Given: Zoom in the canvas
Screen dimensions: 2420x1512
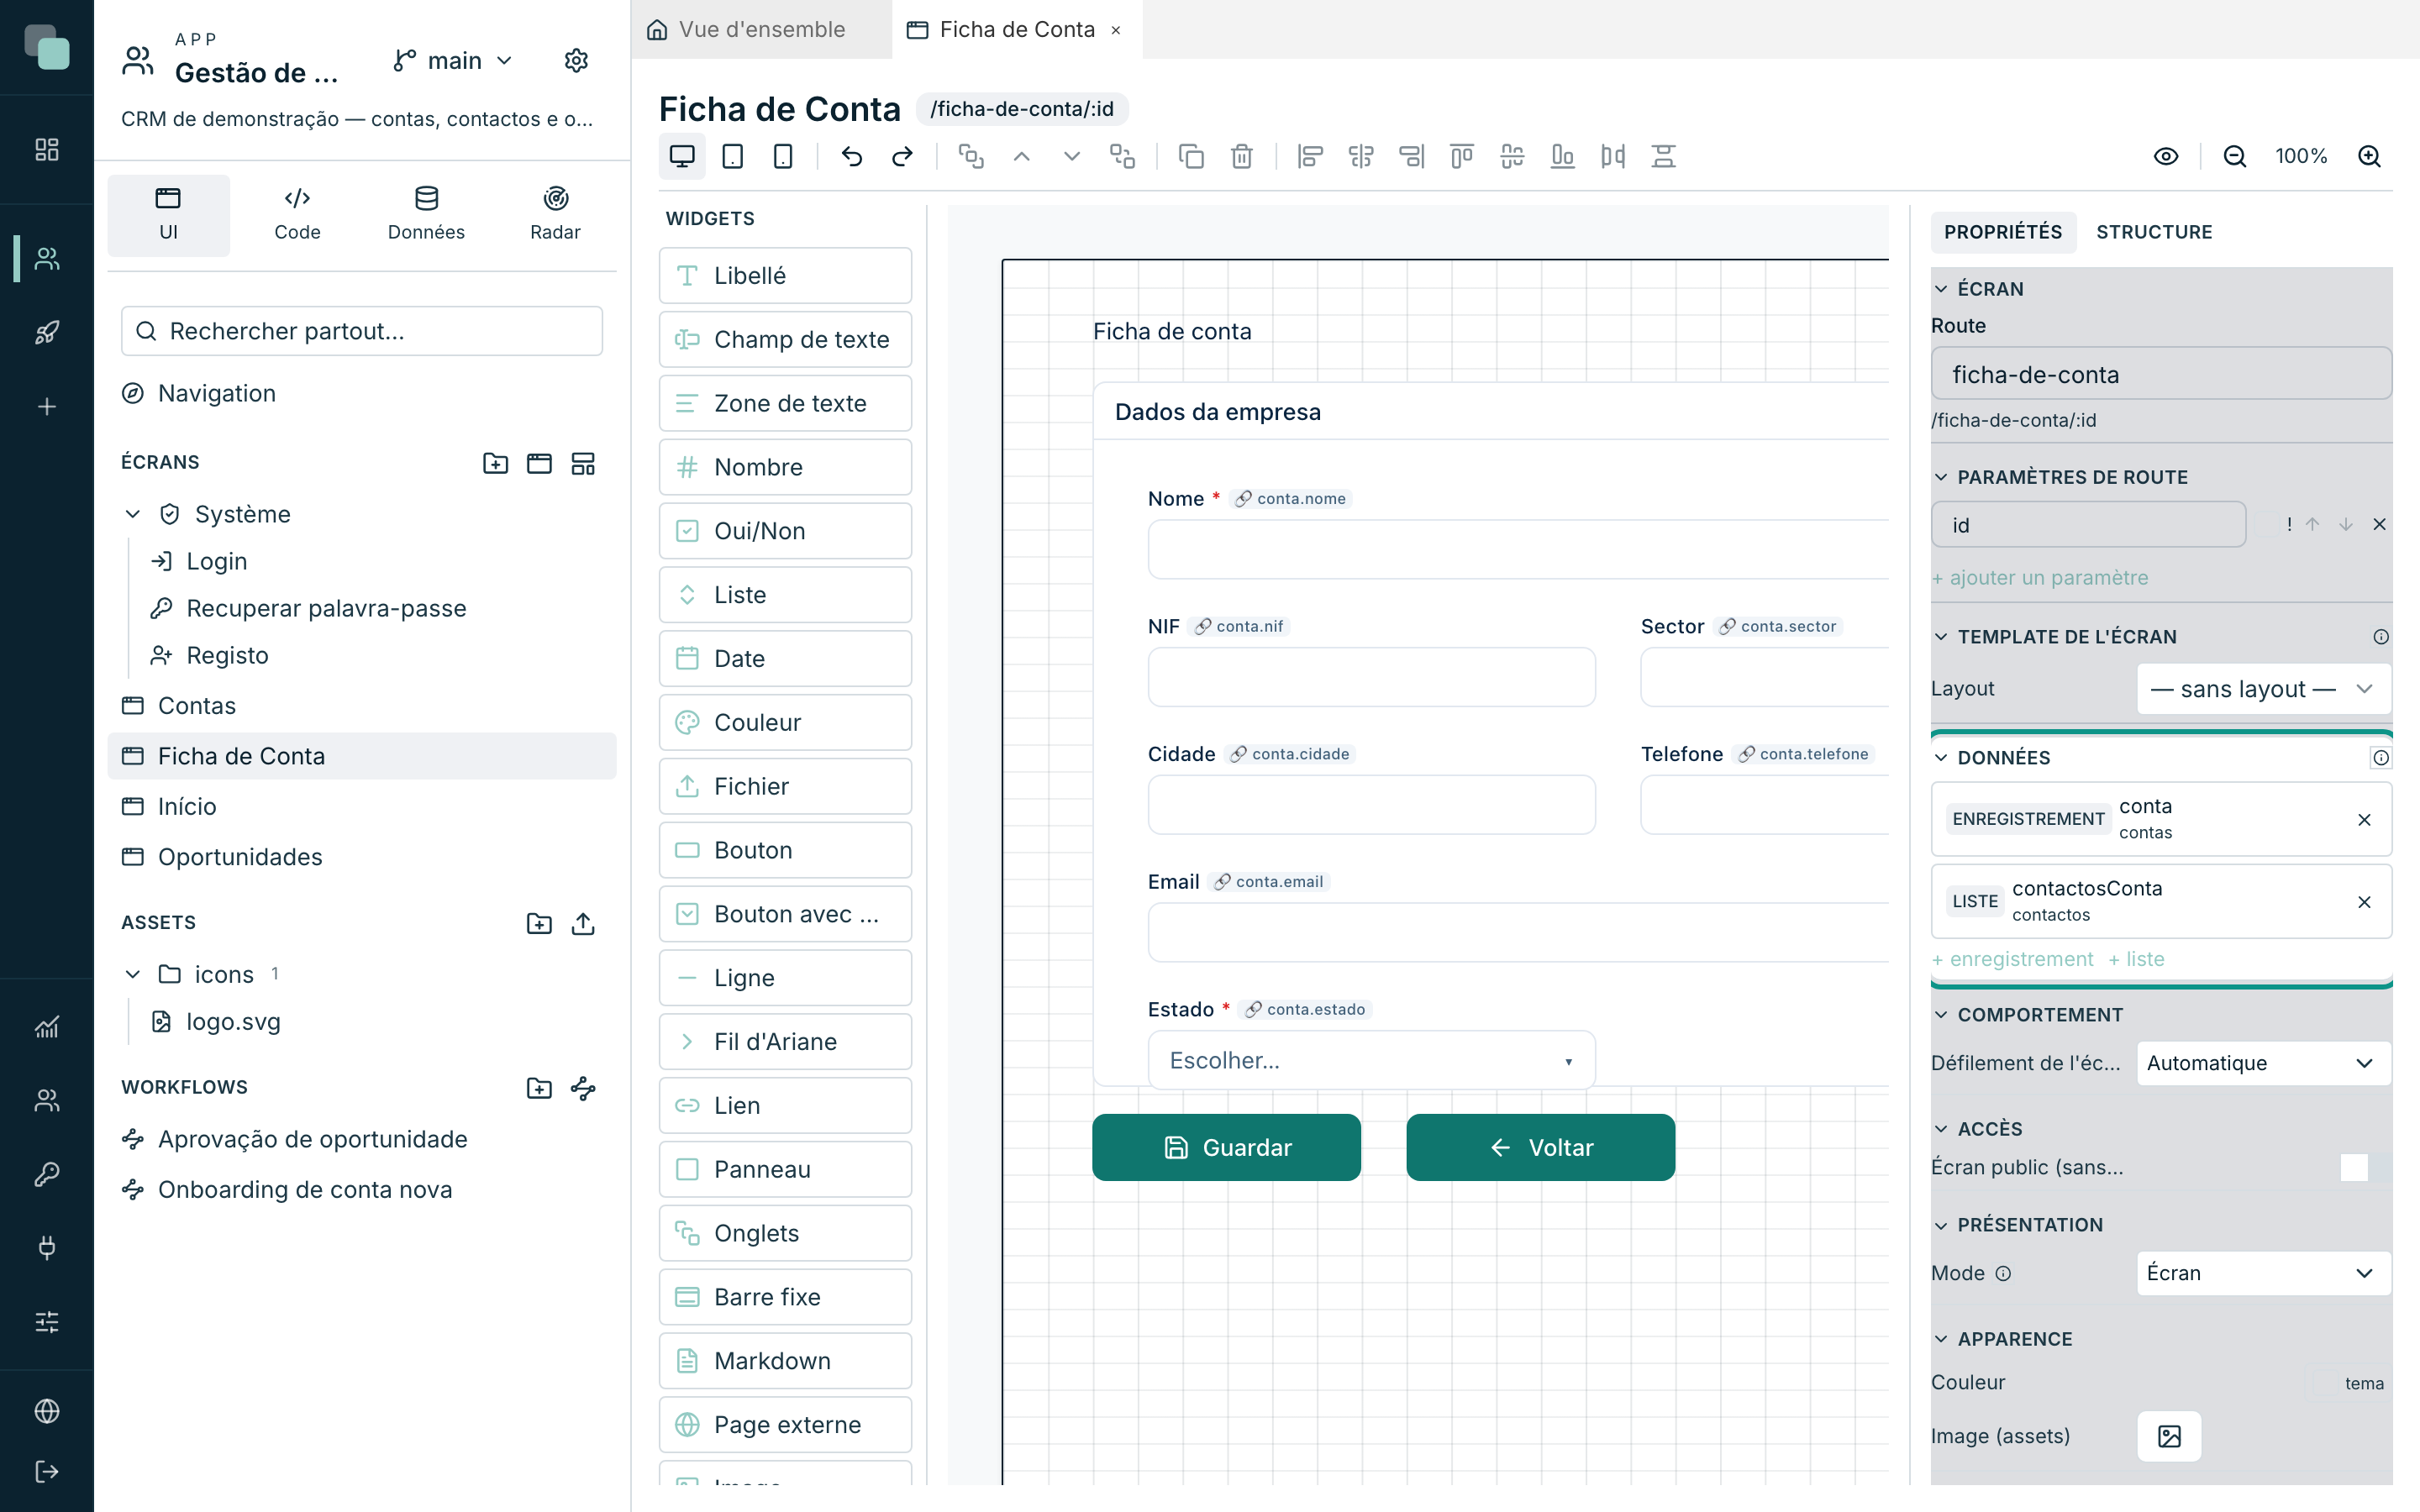Looking at the screenshot, I should point(2369,156).
